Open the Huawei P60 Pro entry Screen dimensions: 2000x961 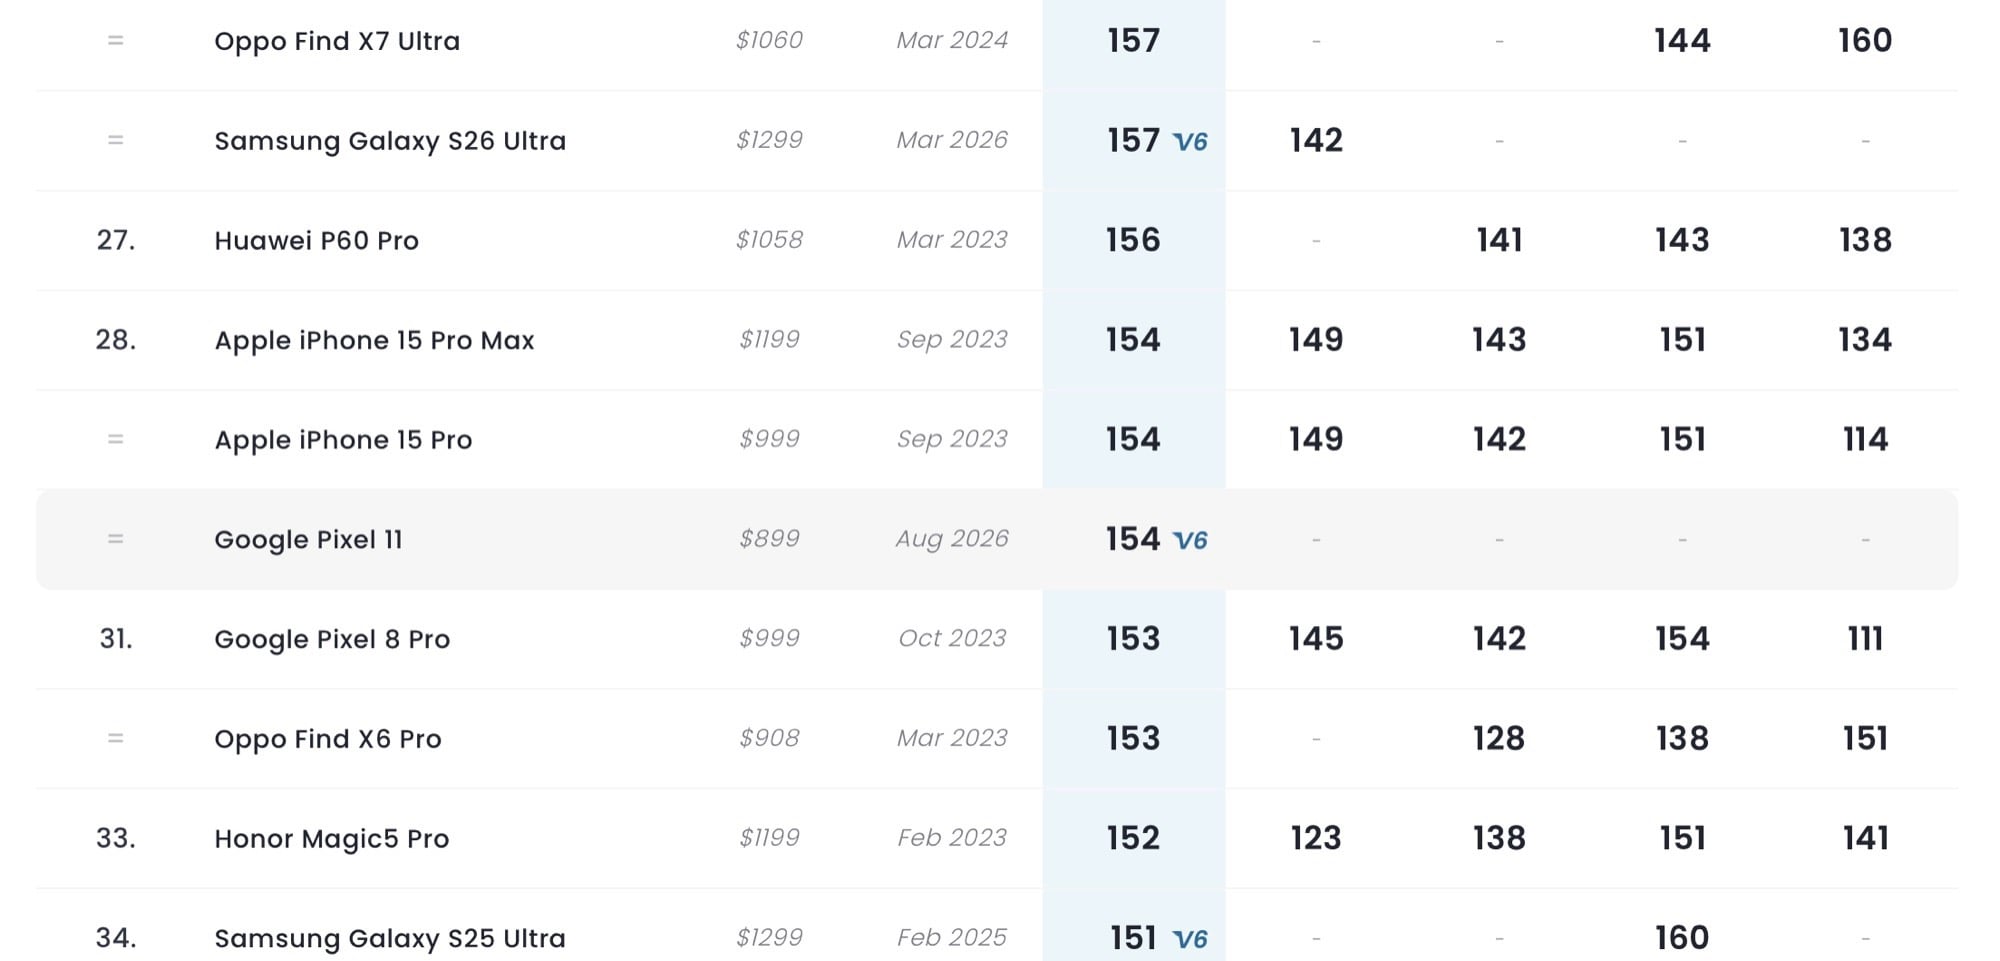pos(316,240)
